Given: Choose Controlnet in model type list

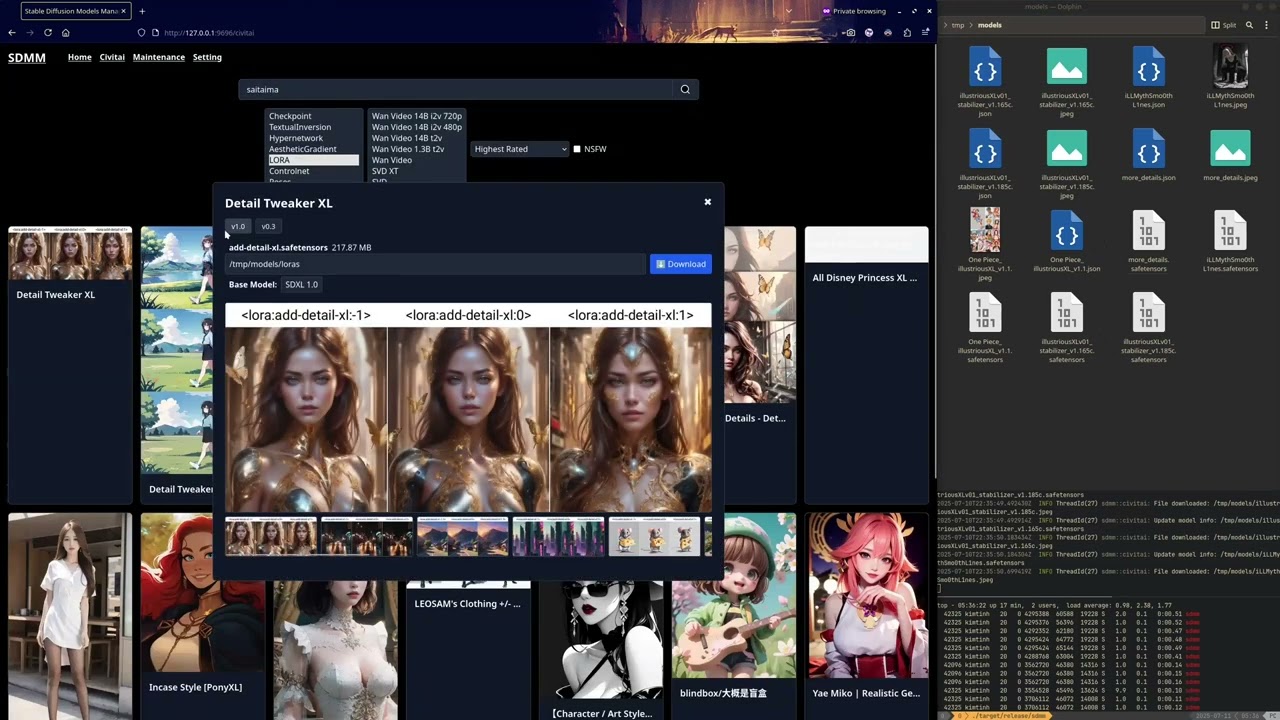Looking at the screenshot, I should 312,171.
